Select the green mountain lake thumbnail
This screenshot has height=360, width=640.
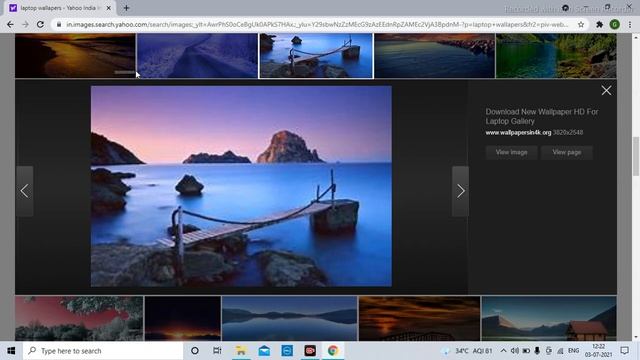click(x=556, y=56)
